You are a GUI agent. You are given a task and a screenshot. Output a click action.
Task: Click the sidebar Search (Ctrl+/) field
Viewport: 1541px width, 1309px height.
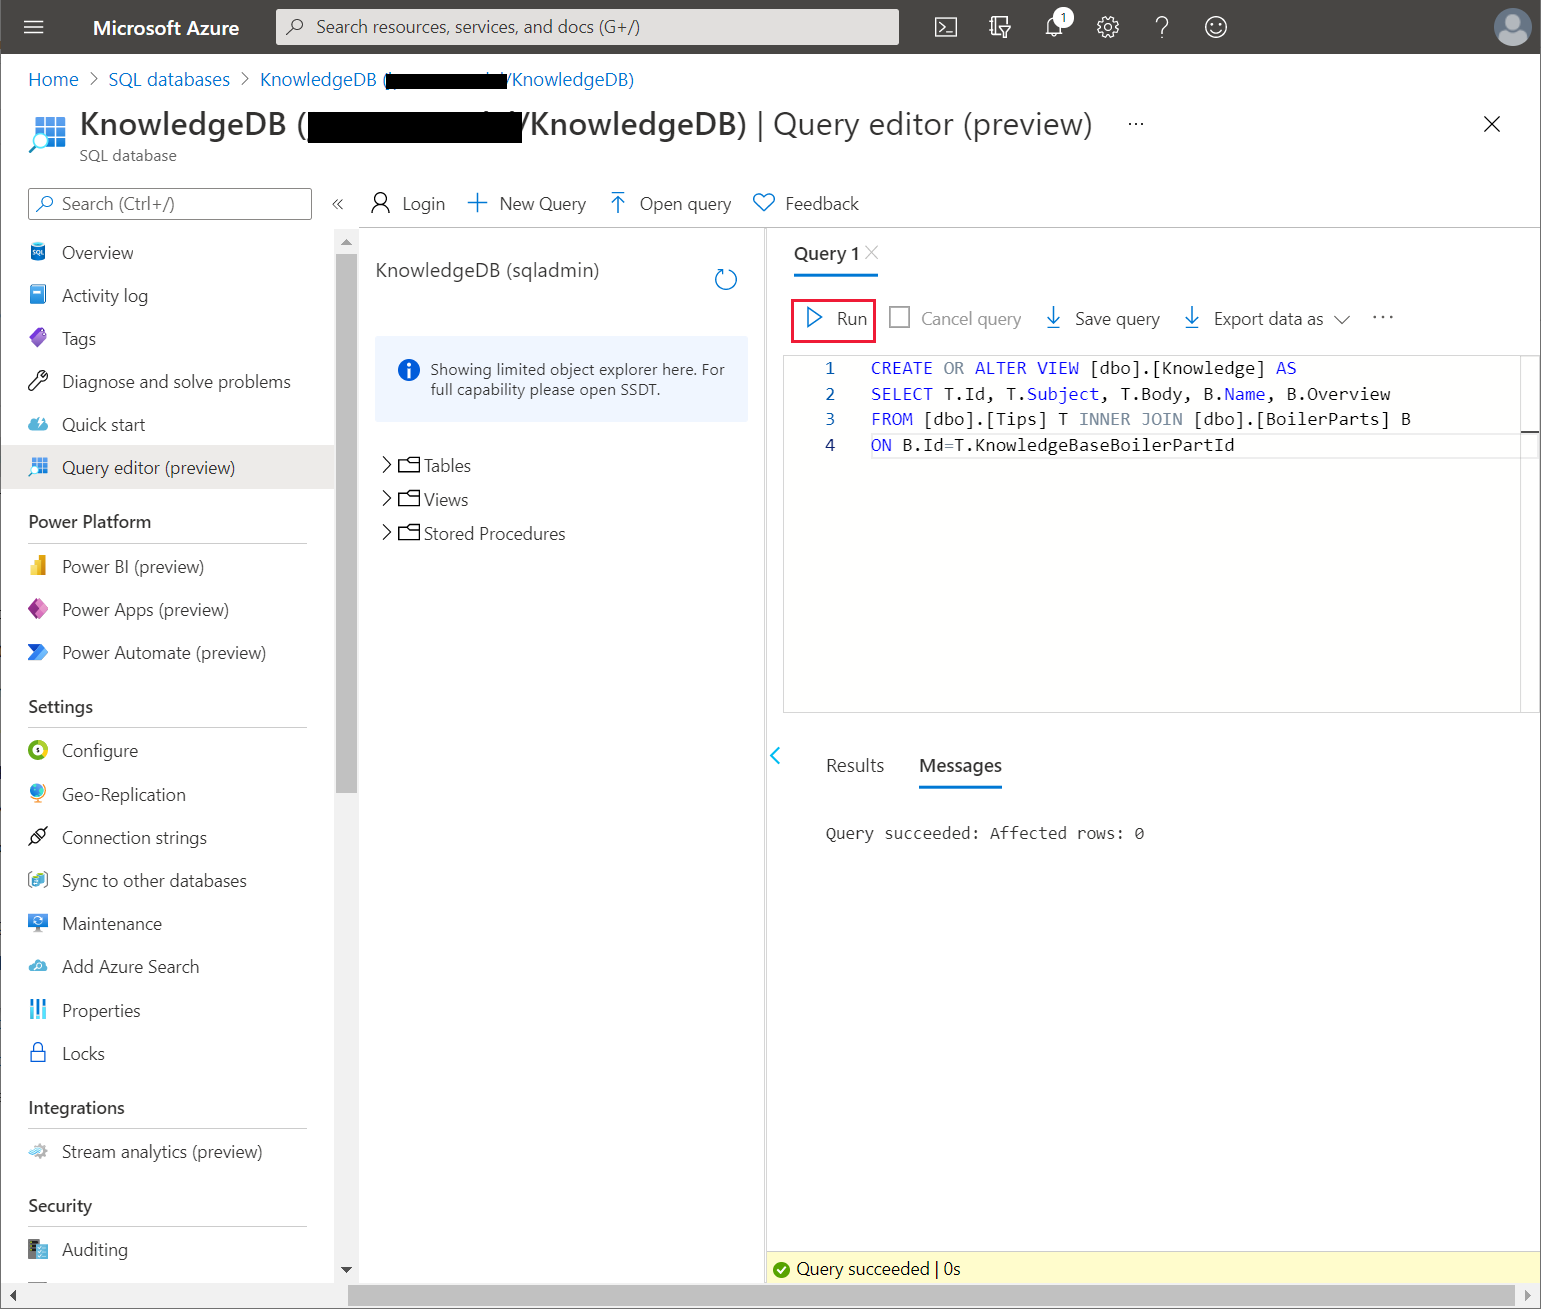click(x=170, y=204)
